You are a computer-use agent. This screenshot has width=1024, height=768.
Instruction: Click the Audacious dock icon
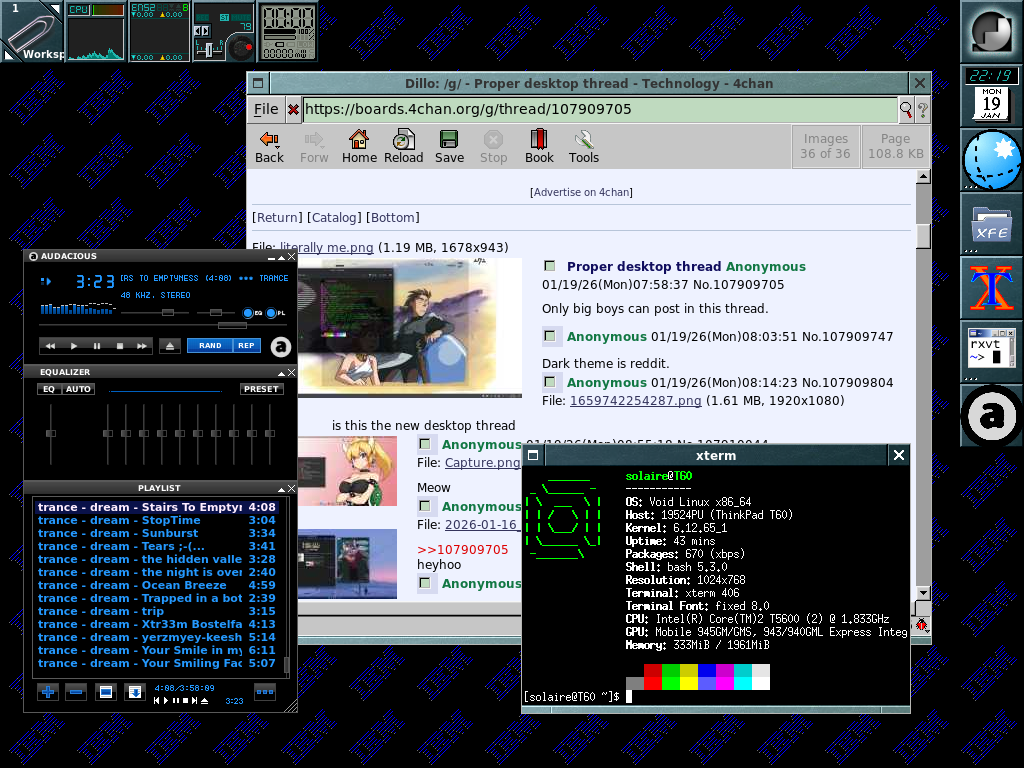coord(991,415)
